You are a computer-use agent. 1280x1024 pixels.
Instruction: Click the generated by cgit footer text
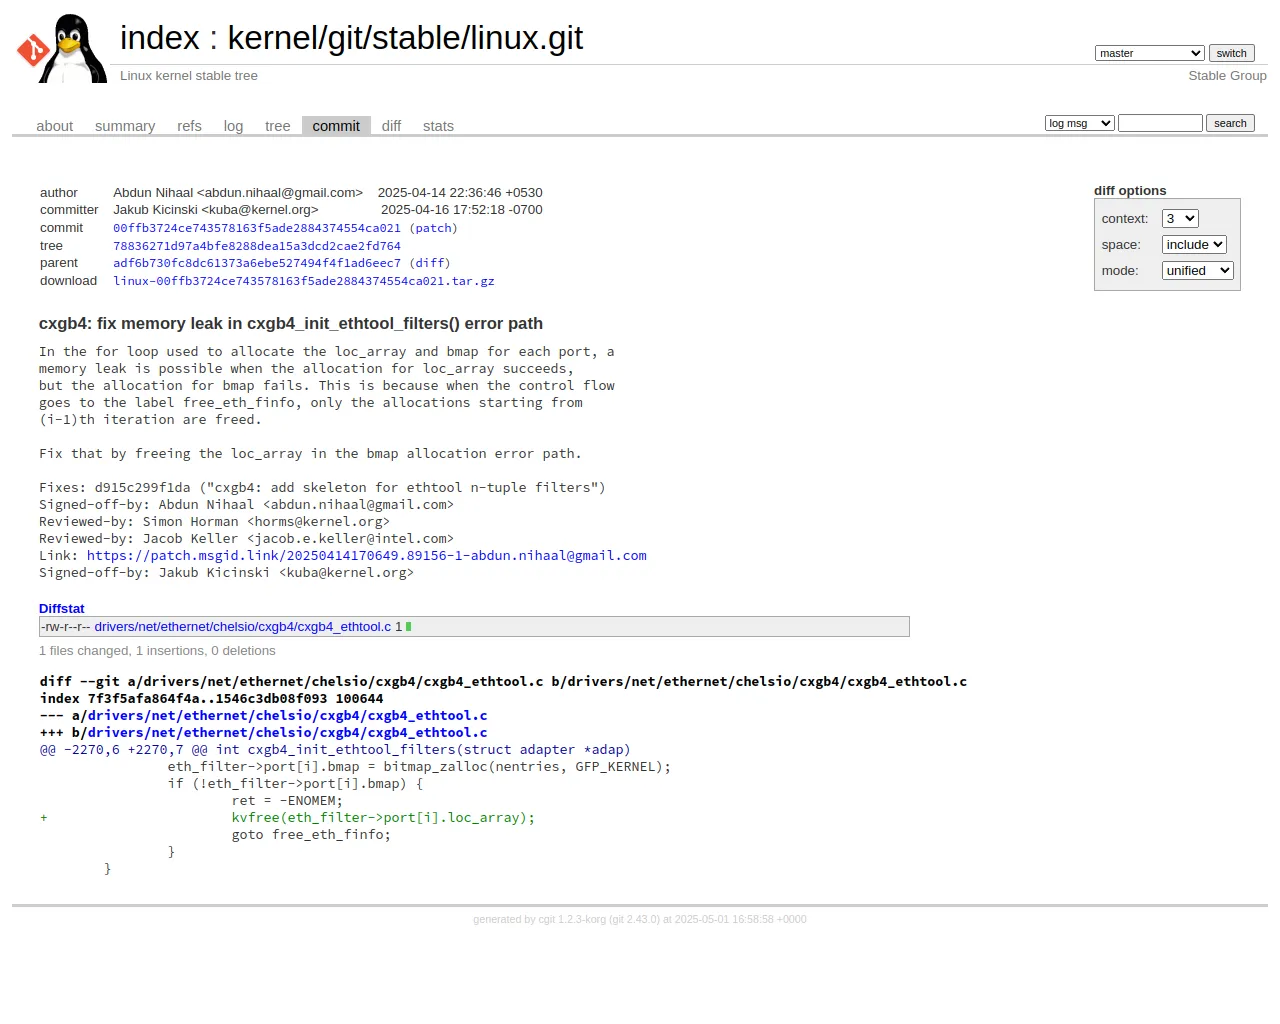pos(640,919)
